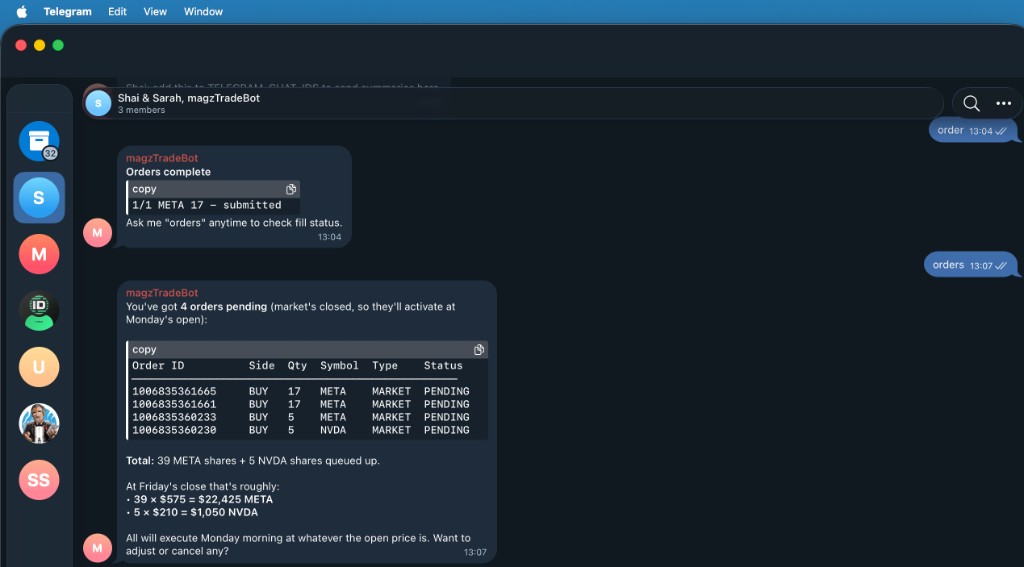Image resolution: width=1024 pixels, height=567 pixels.
Task: Open the orange U chat in sidebar
Action: click(x=39, y=366)
